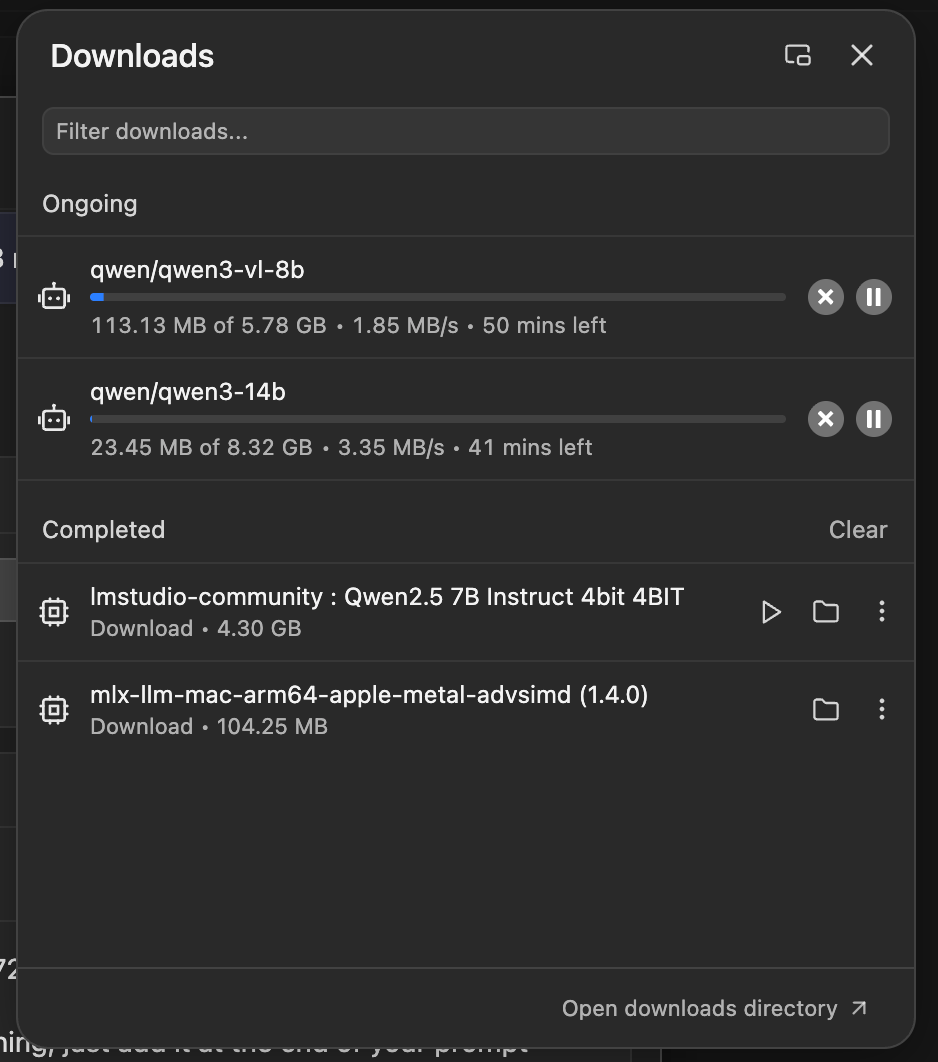Cancel the qwen3-vl-8b download
Viewport: 938px width, 1062px height.
pyautogui.click(x=825, y=297)
